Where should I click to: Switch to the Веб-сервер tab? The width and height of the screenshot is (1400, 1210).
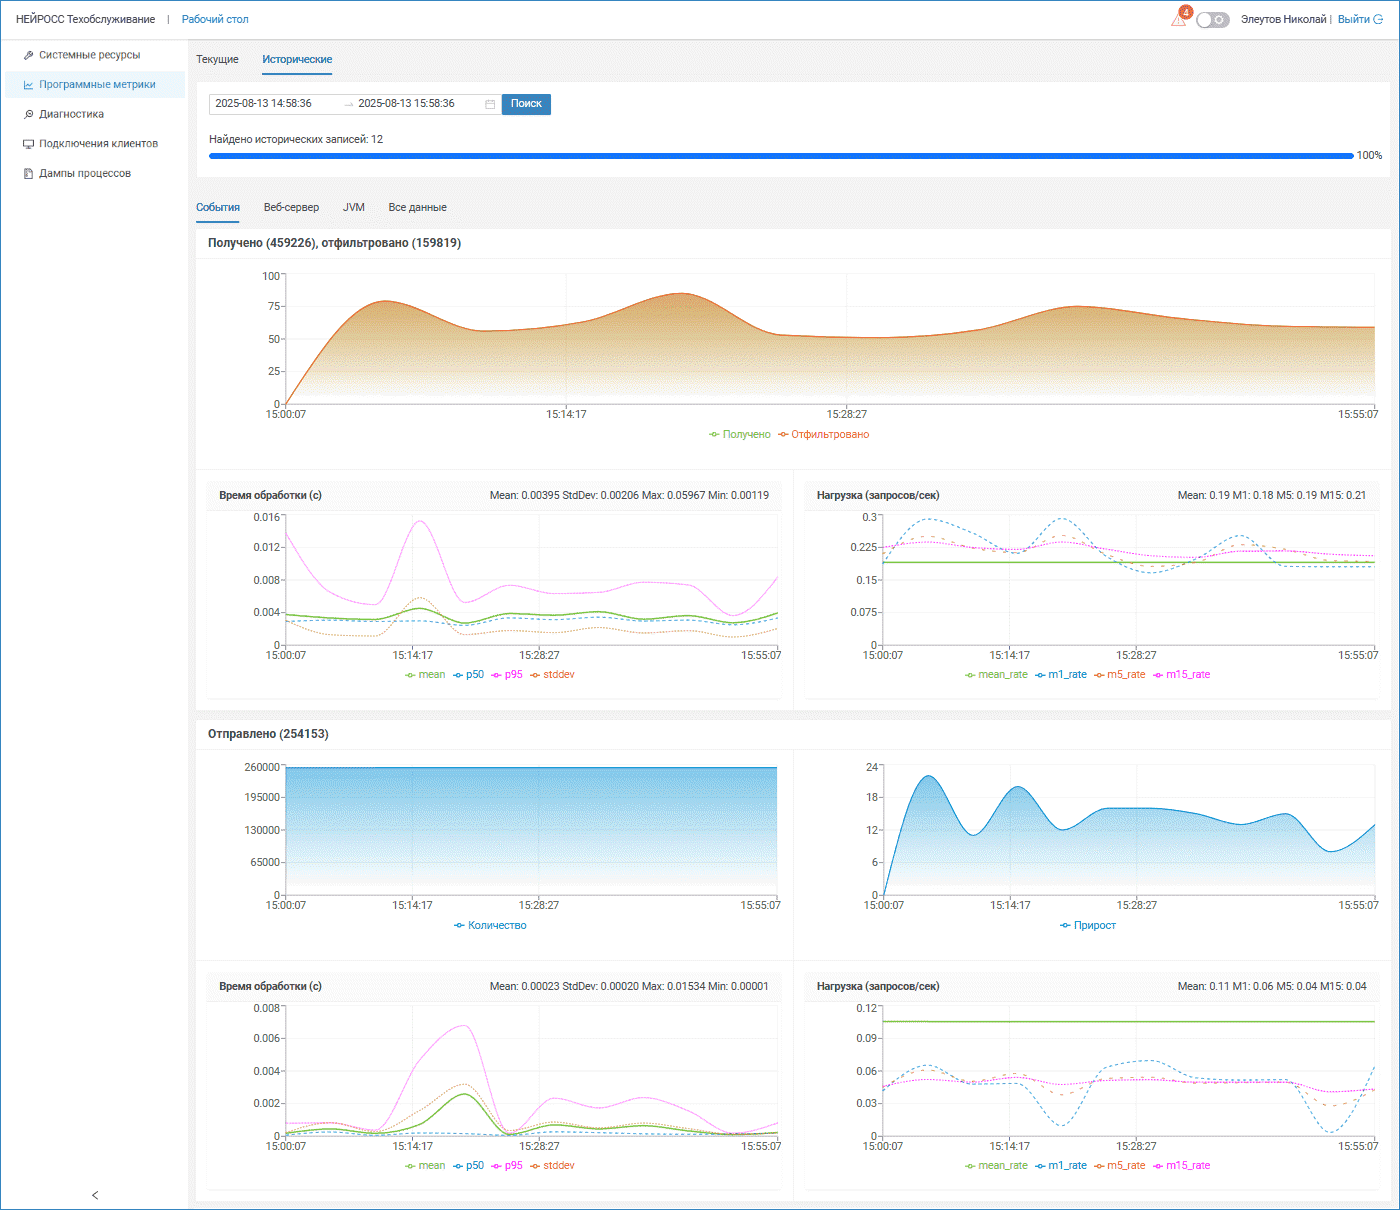pyautogui.click(x=291, y=208)
